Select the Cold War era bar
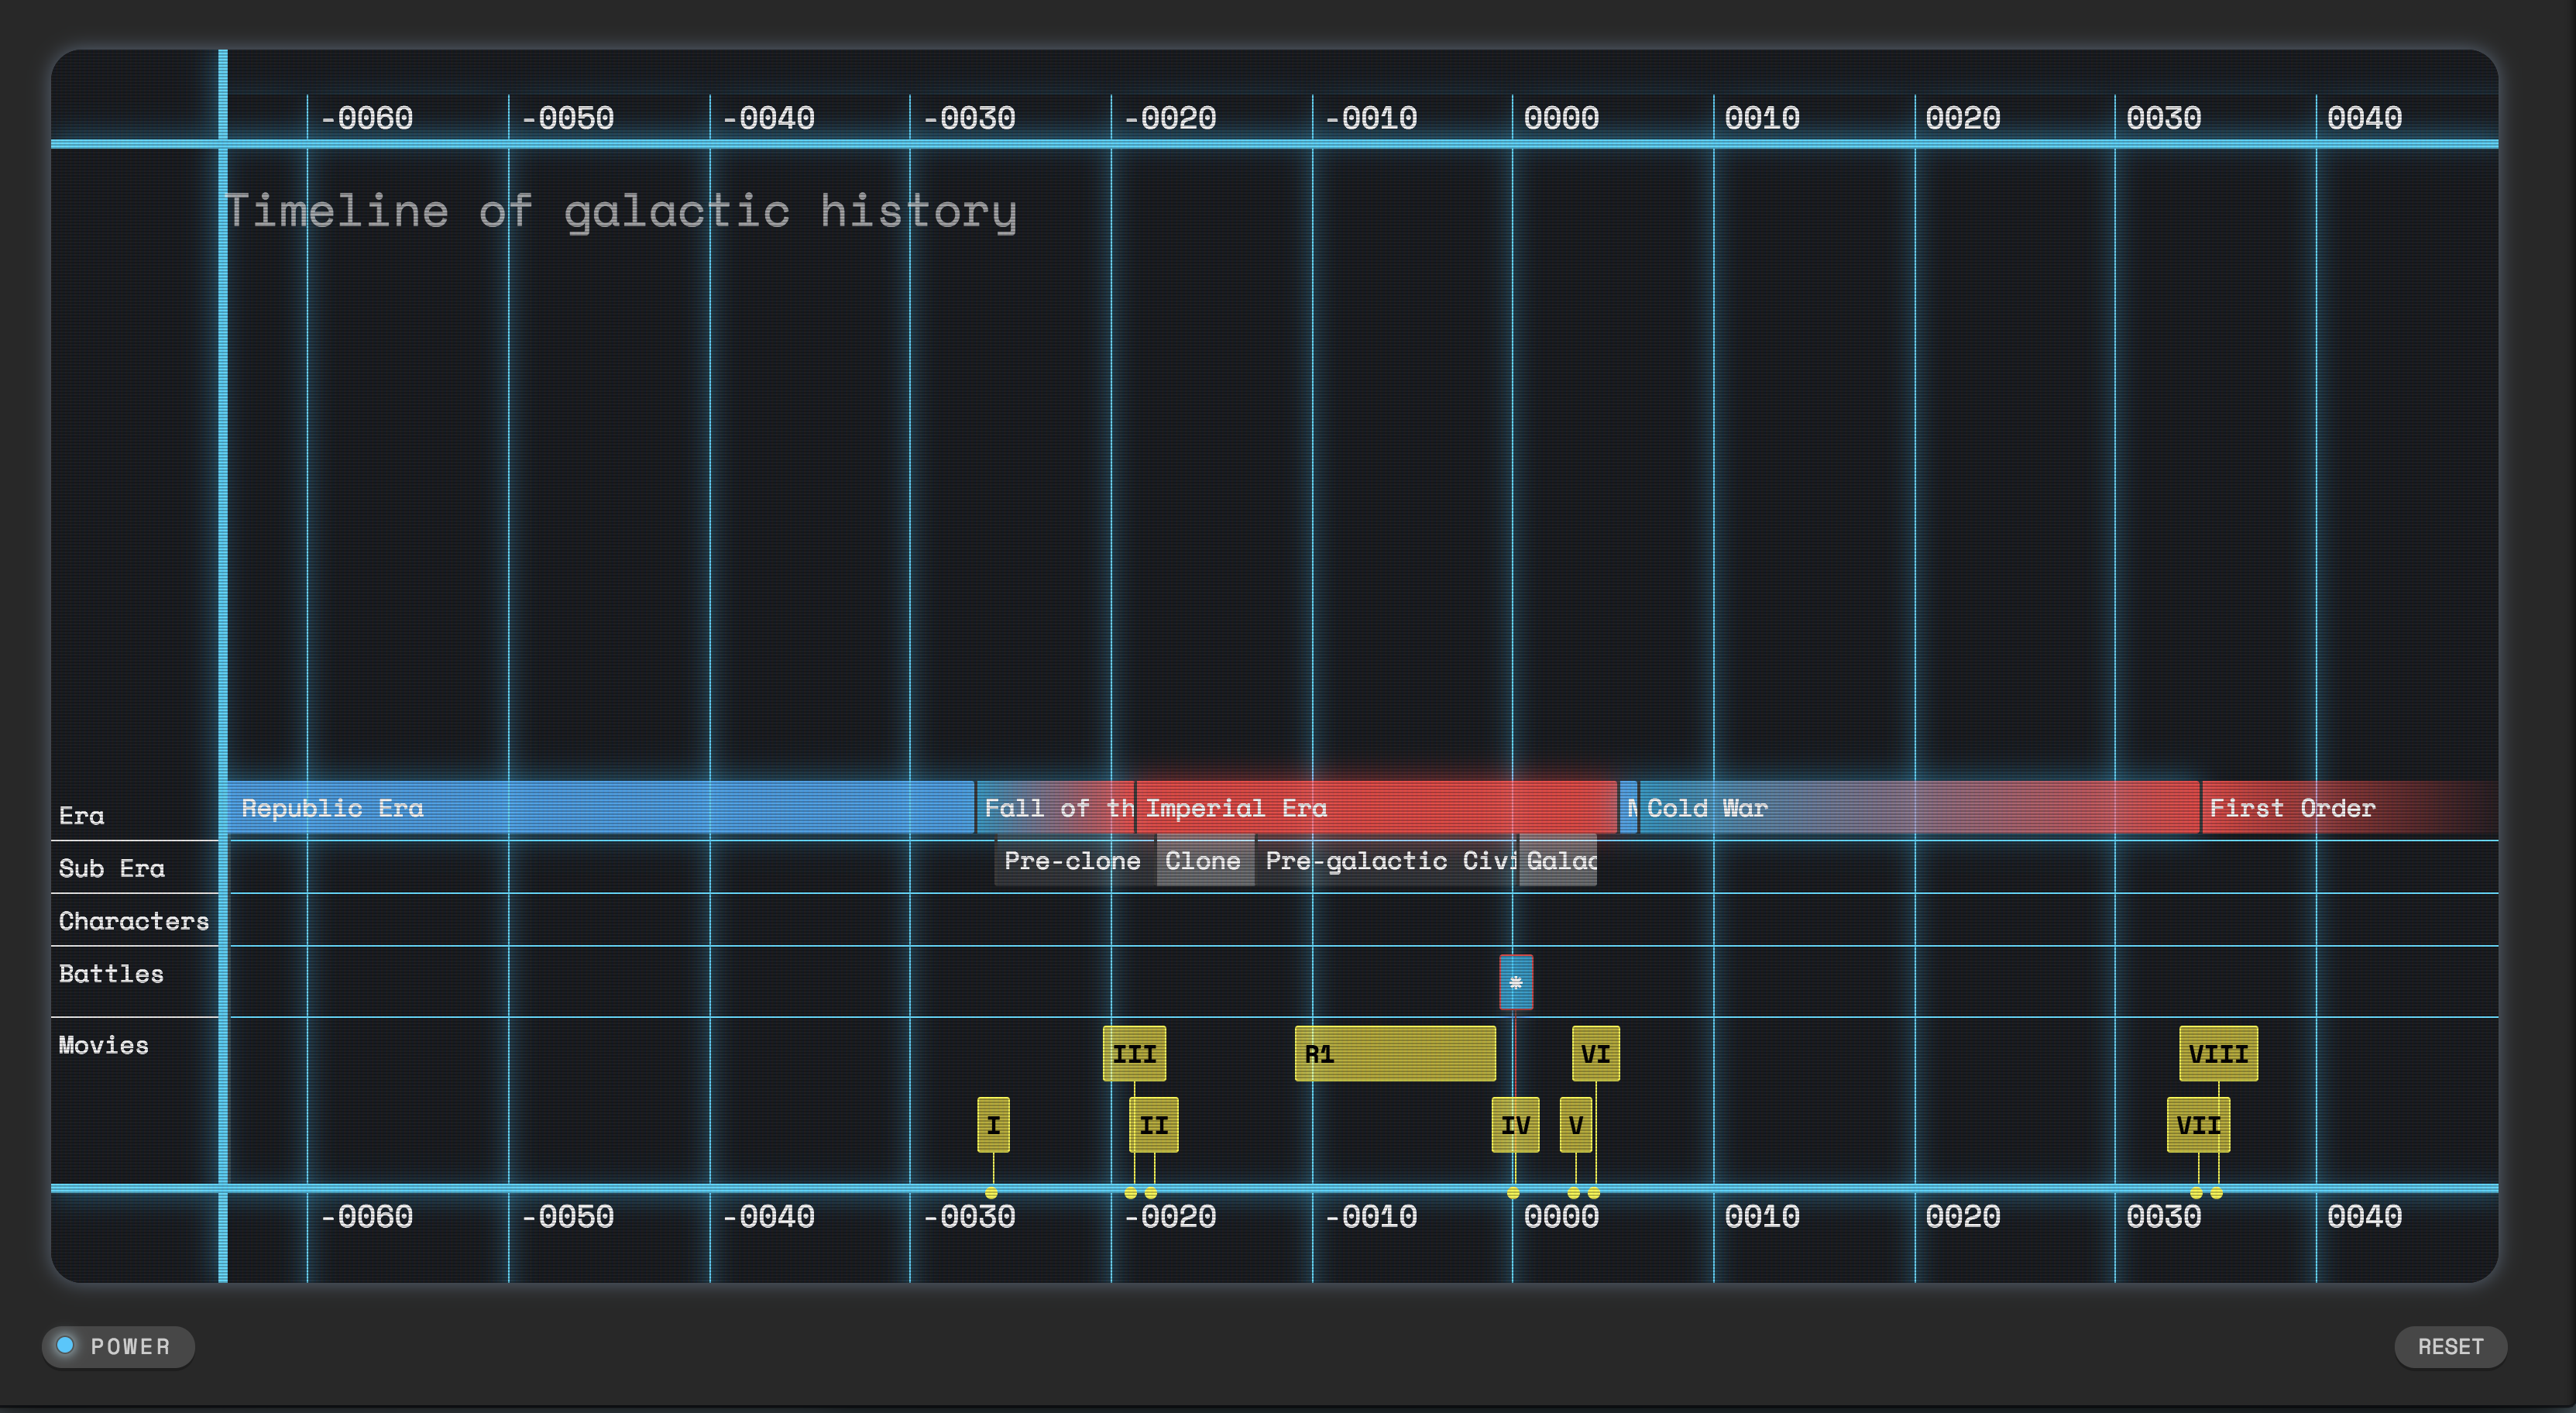 pos(1919,808)
